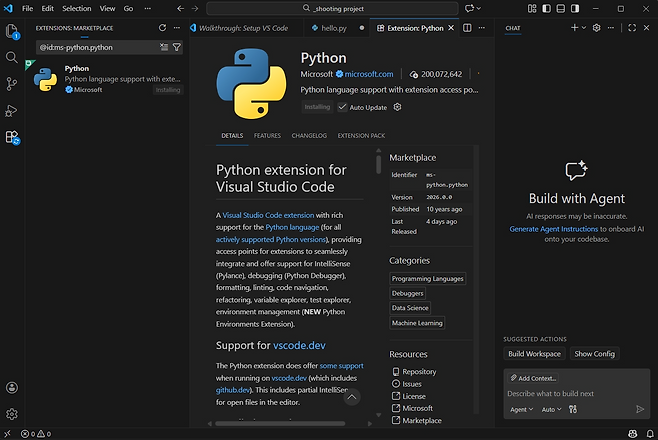Open the Source Control view
The width and height of the screenshot is (658, 440).
pos(12,84)
